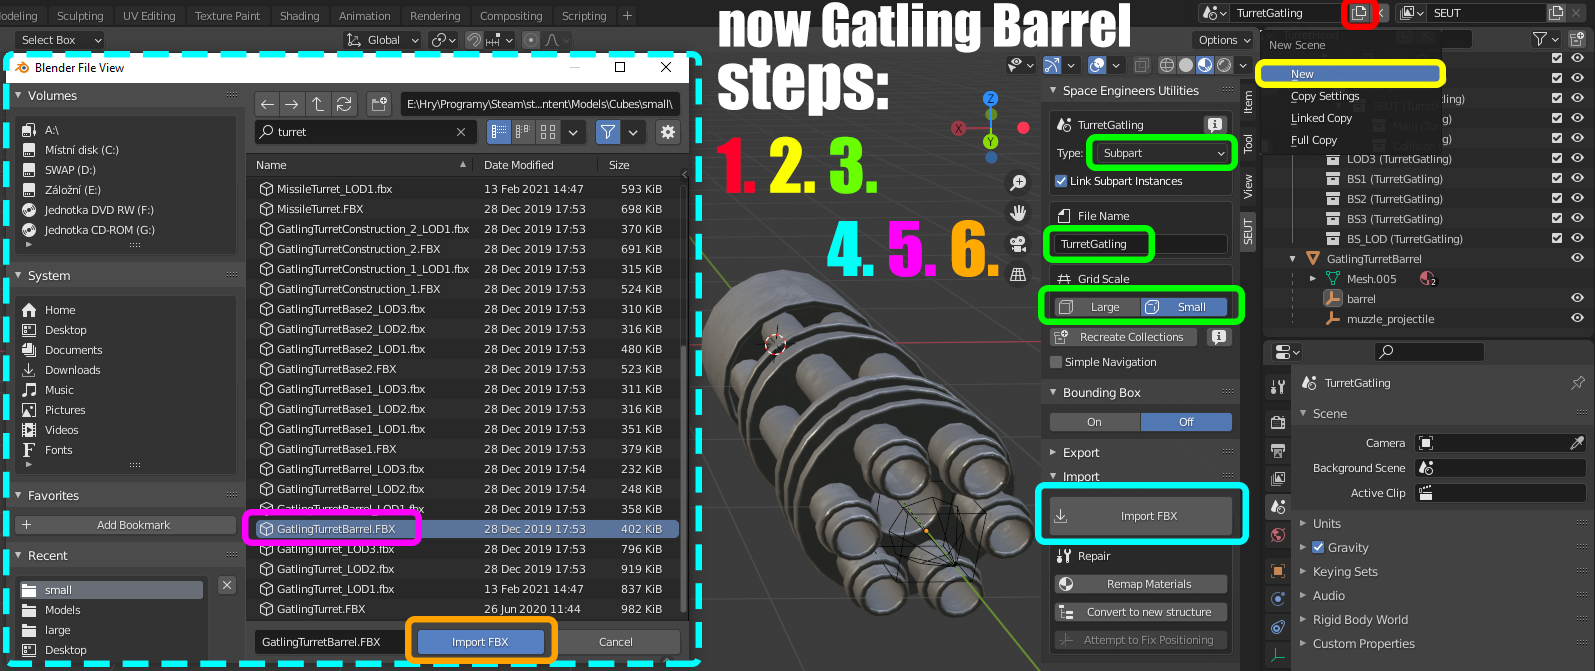1595x671 pixels.
Task: Hide BS1 (TurretGatling) collection with eye
Action: (1577, 179)
